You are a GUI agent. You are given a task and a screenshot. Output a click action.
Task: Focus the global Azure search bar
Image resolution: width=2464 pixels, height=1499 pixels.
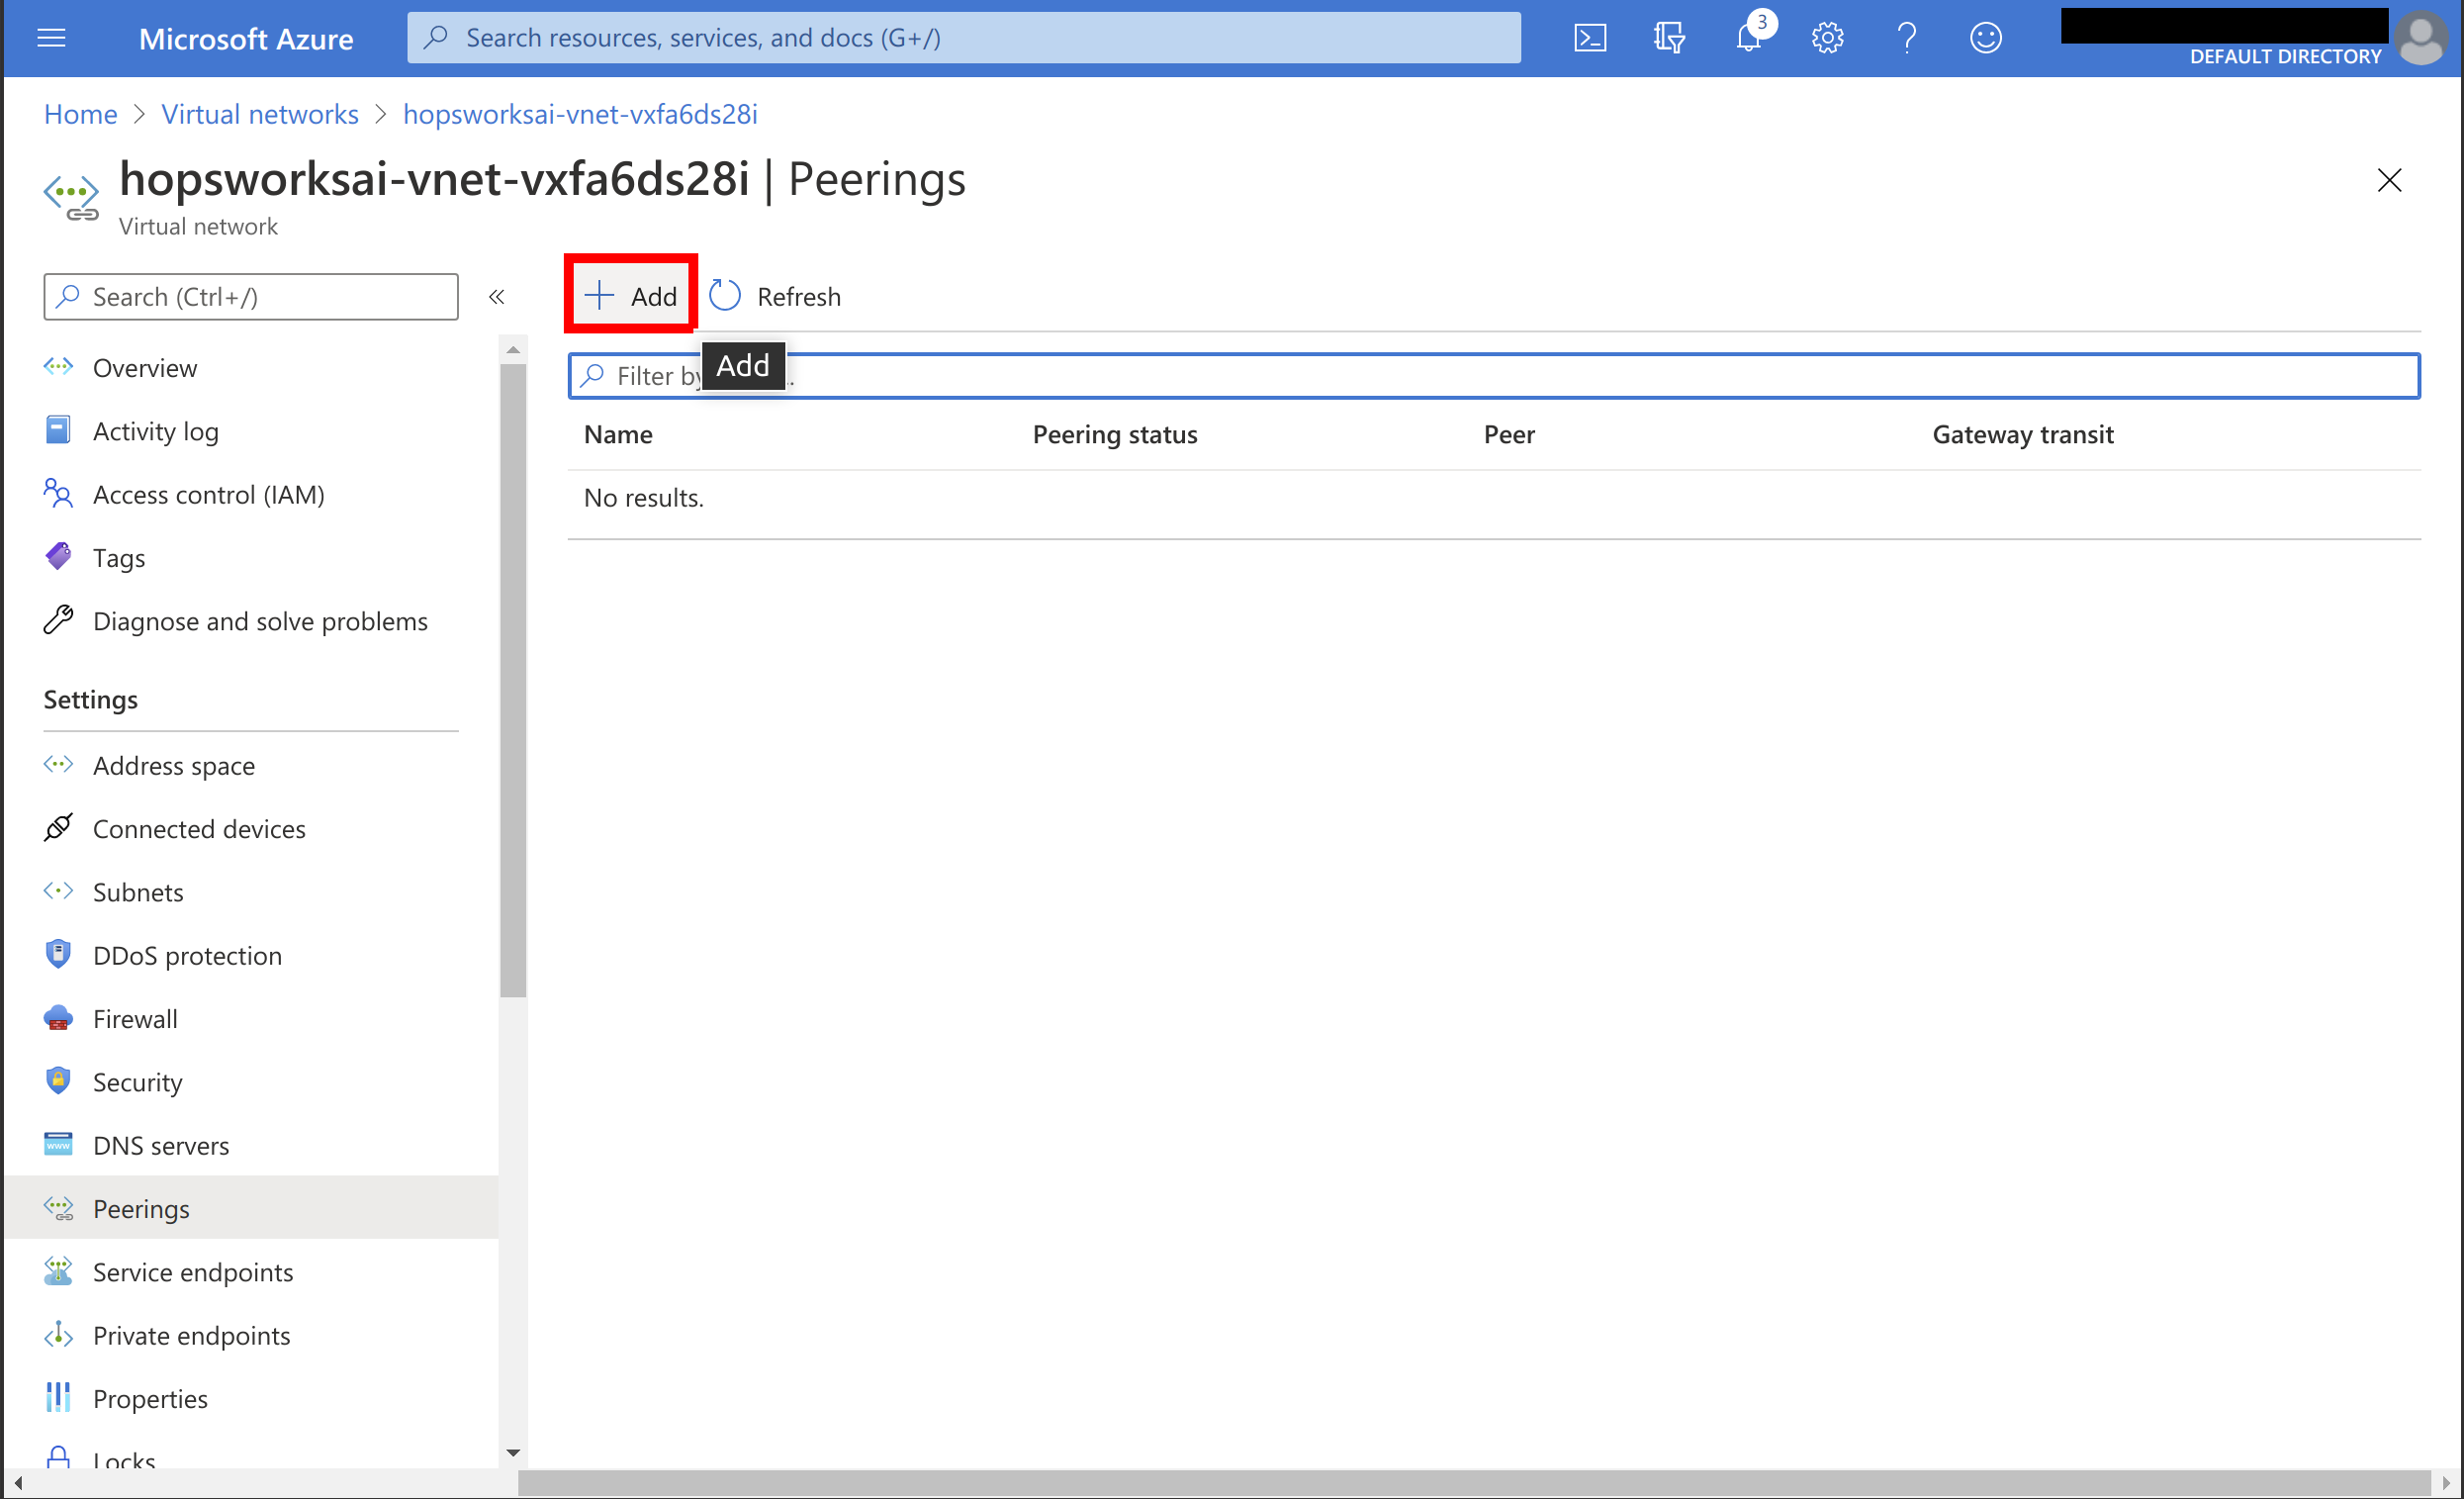point(963,37)
